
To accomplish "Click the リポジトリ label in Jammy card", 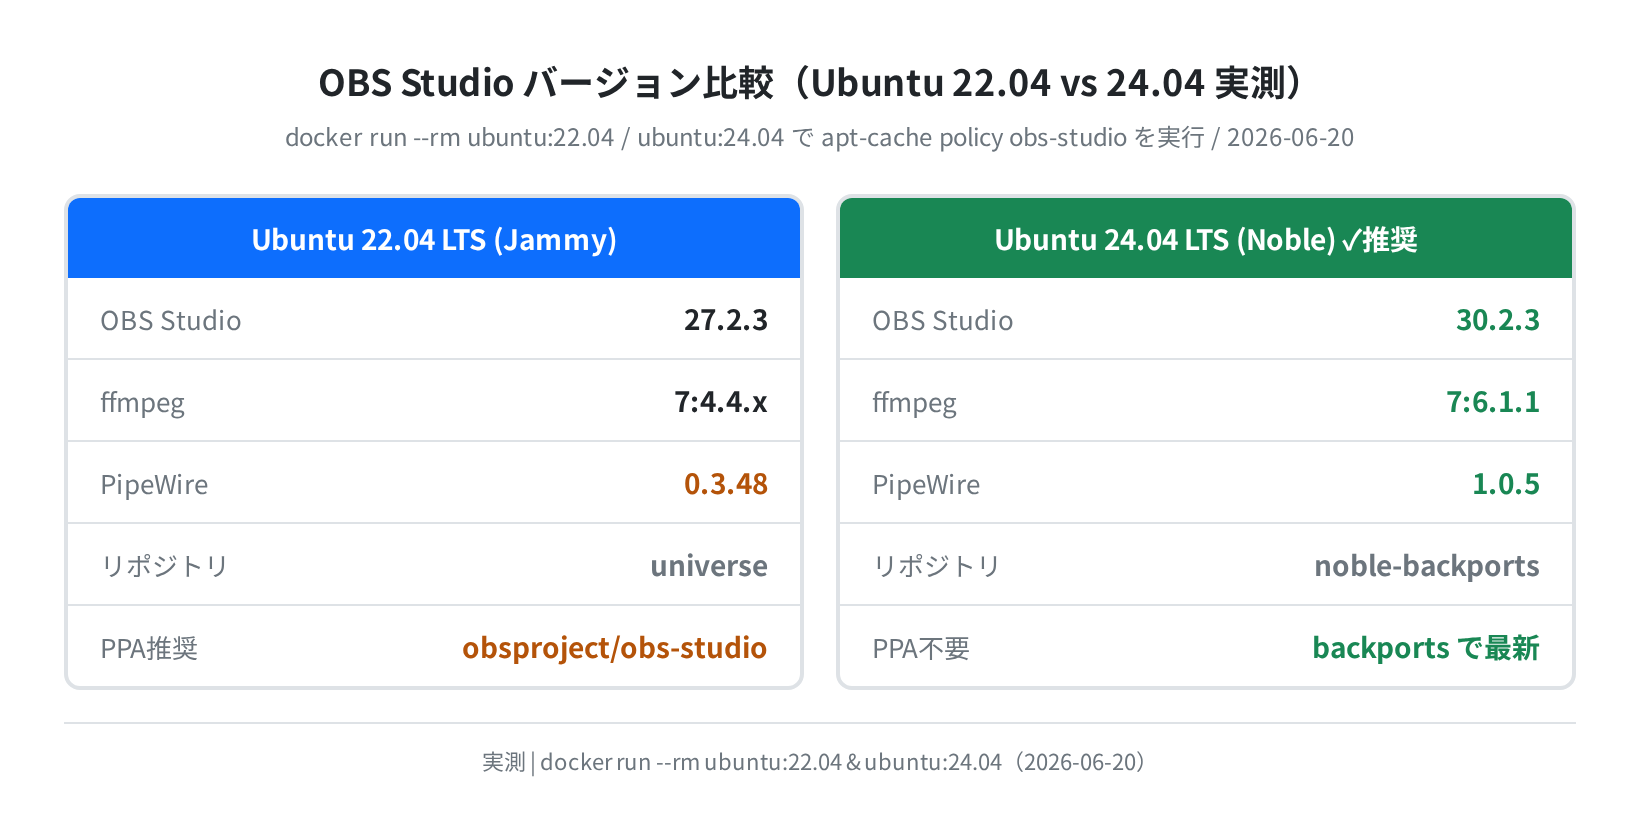I will (164, 566).
